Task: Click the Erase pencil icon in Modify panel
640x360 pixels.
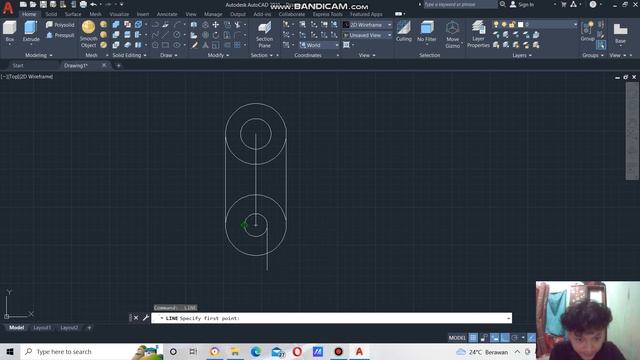Action: coord(195,45)
